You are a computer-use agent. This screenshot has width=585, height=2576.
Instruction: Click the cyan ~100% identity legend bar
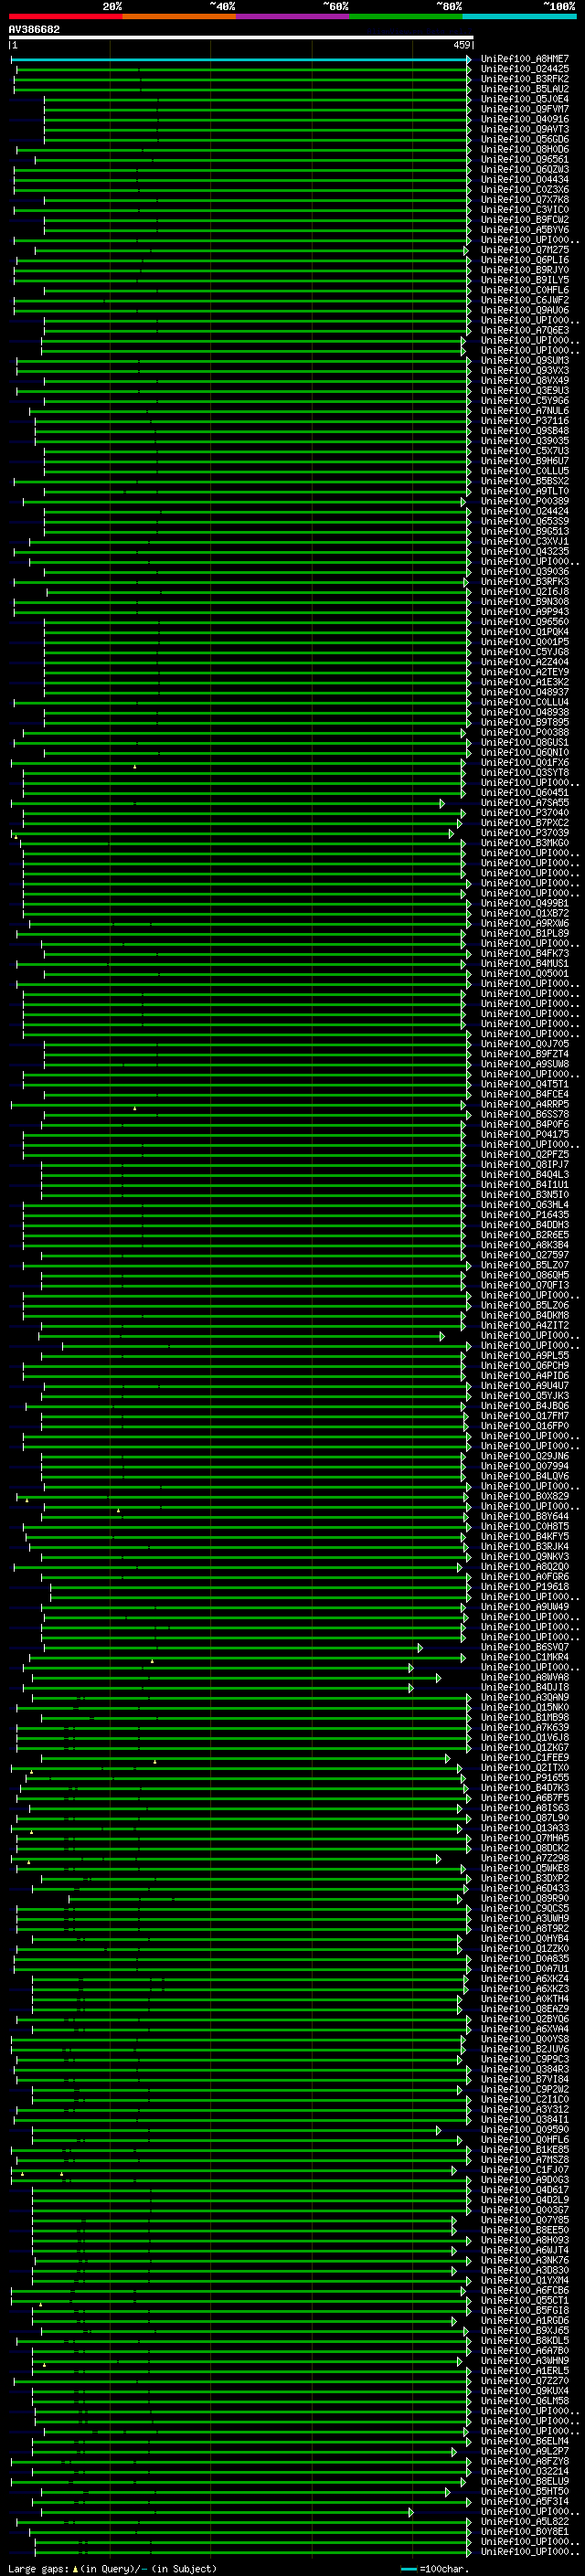point(519,16)
